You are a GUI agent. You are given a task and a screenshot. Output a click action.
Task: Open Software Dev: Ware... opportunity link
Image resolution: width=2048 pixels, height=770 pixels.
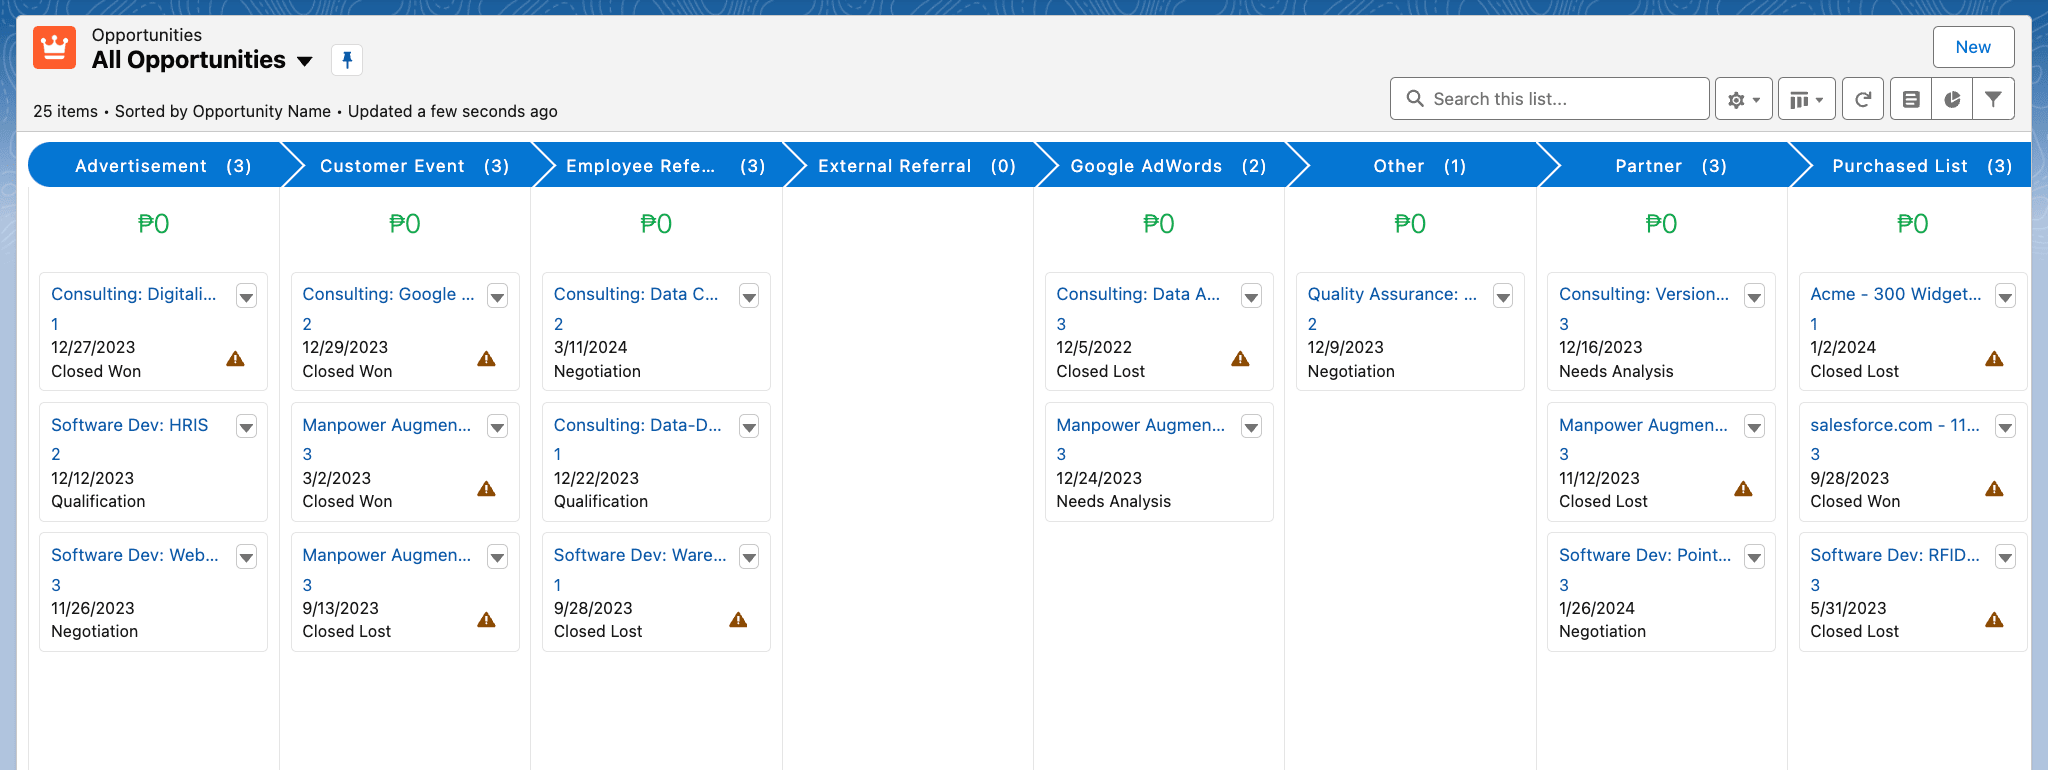(640, 555)
